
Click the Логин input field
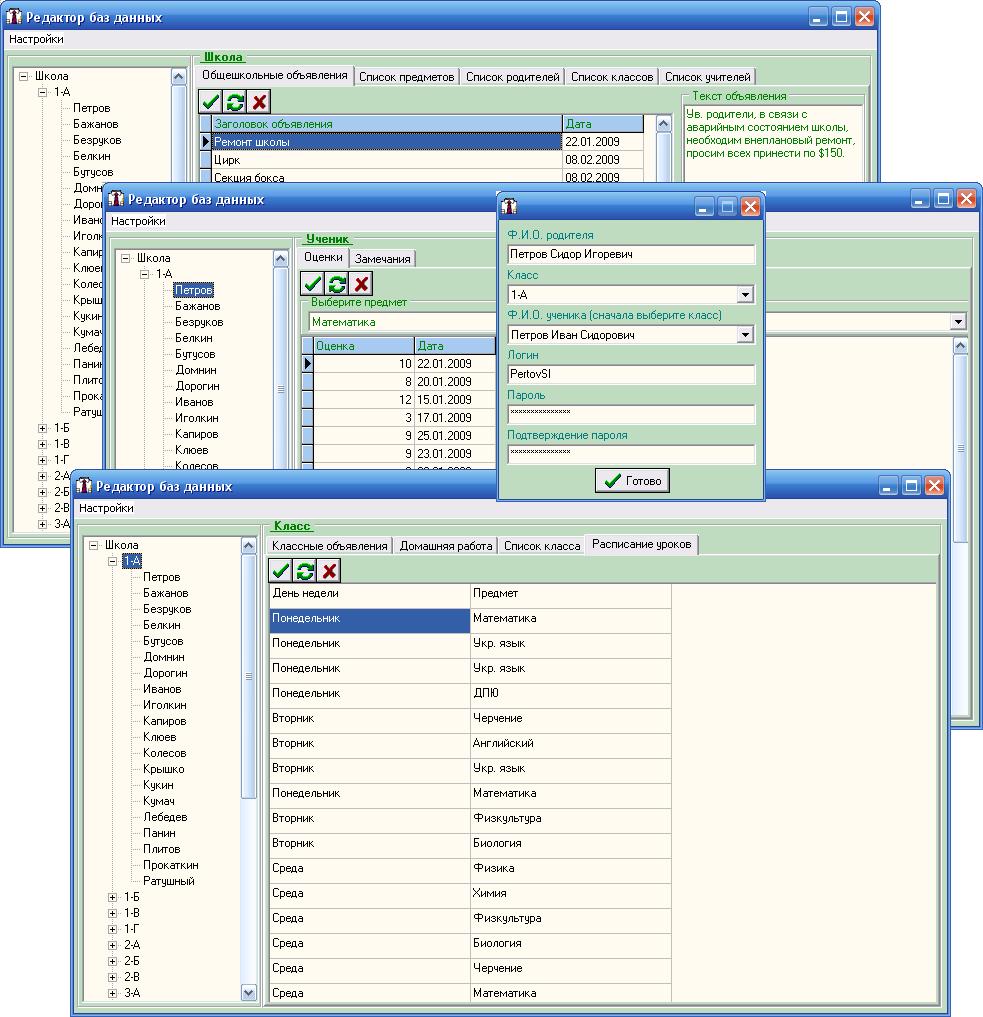click(630, 375)
